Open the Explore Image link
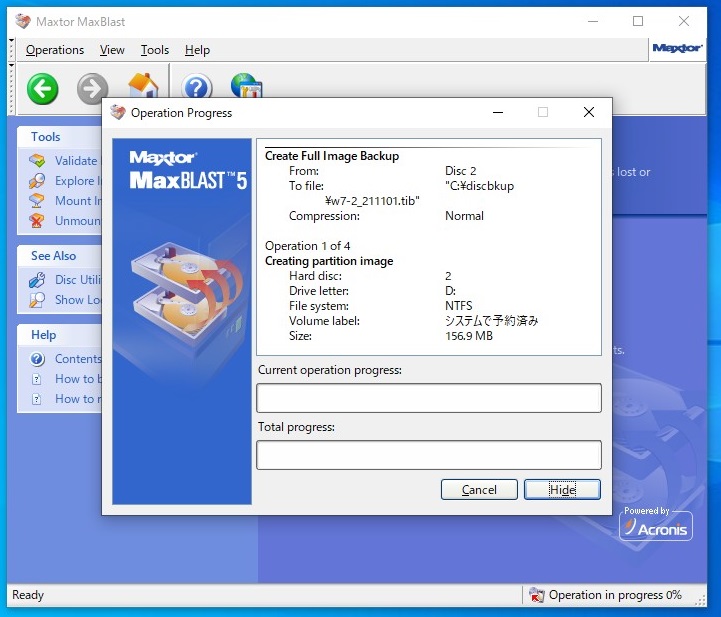721x617 pixels. click(78, 181)
